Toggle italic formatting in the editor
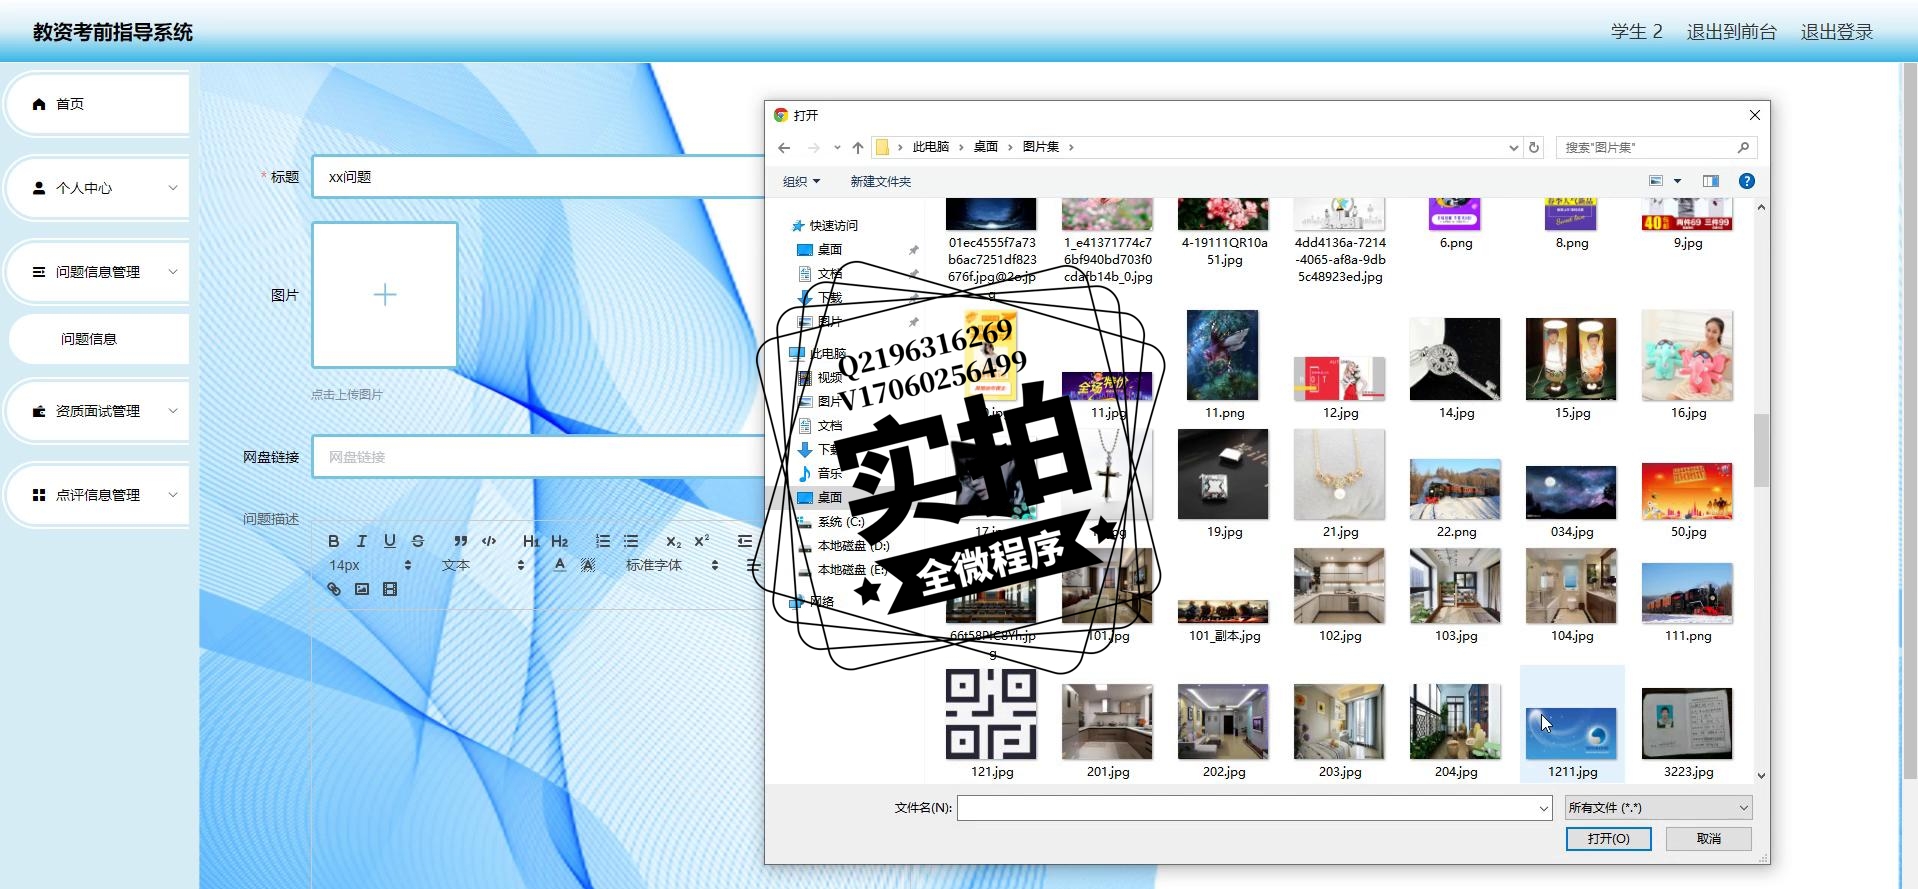Screen dimensions: 1918x889 362,541
